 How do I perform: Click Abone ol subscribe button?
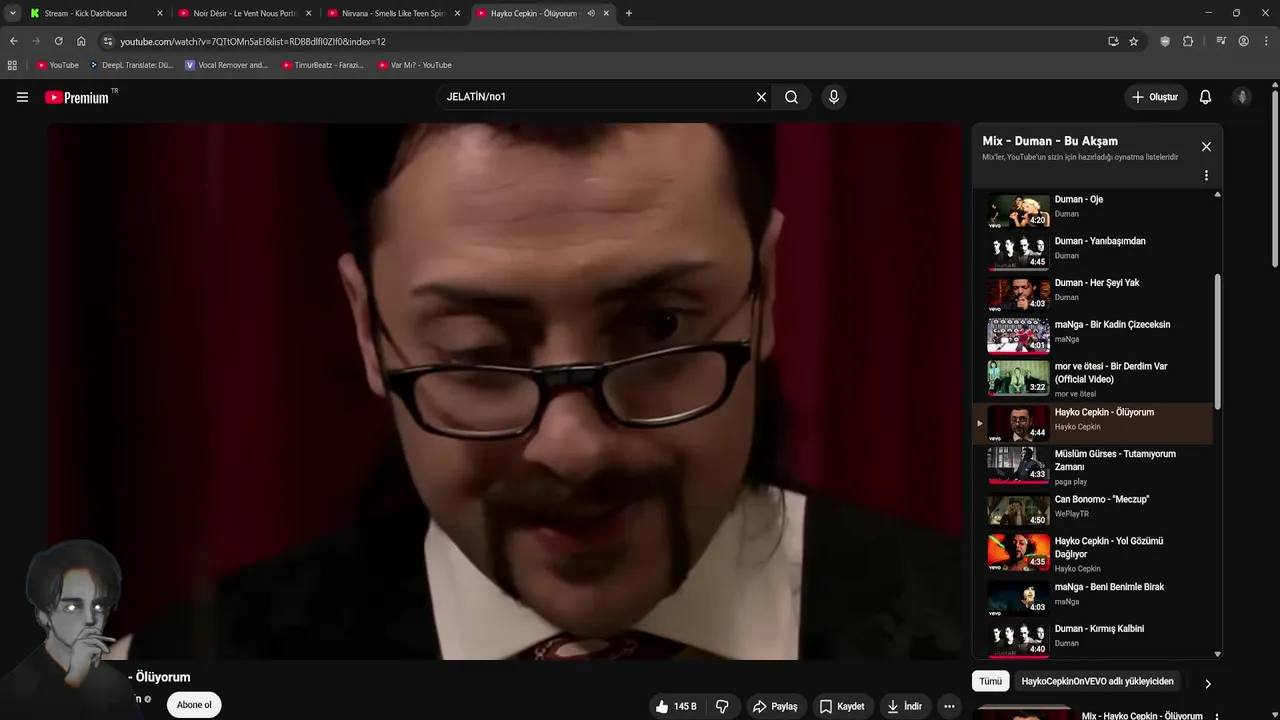click(194, 705)
